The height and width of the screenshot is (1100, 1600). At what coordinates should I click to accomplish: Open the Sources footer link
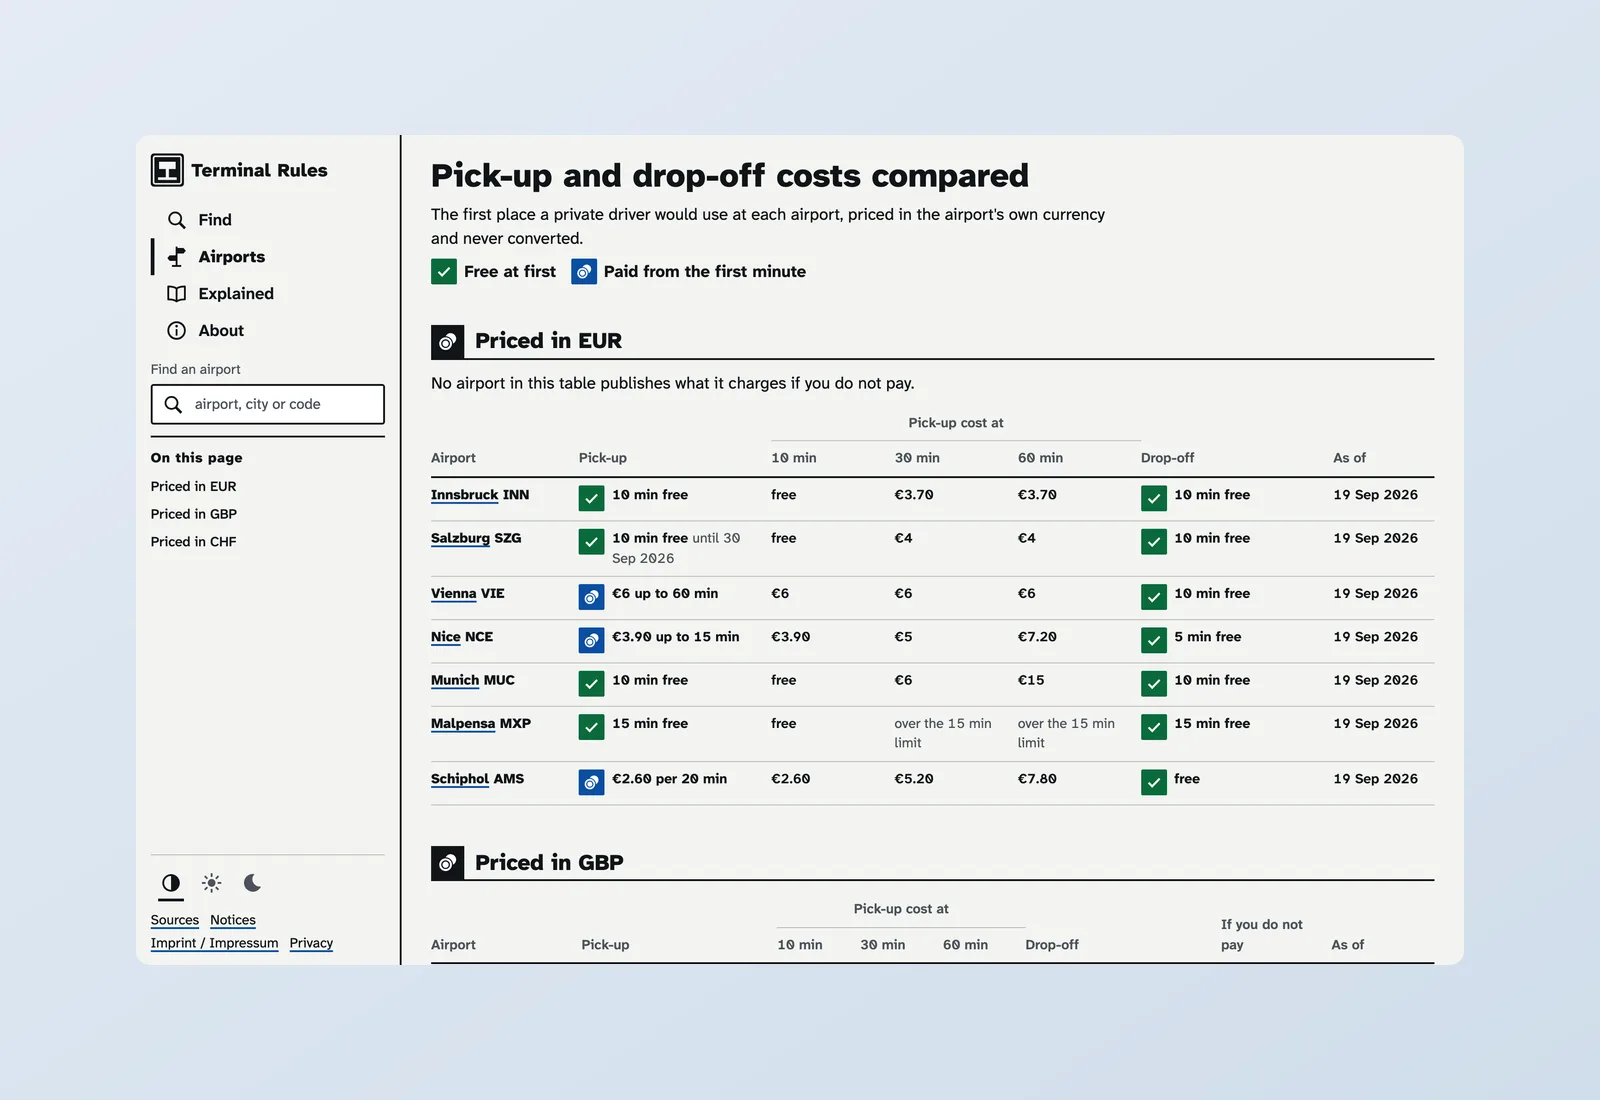click(x=175, y=920)
